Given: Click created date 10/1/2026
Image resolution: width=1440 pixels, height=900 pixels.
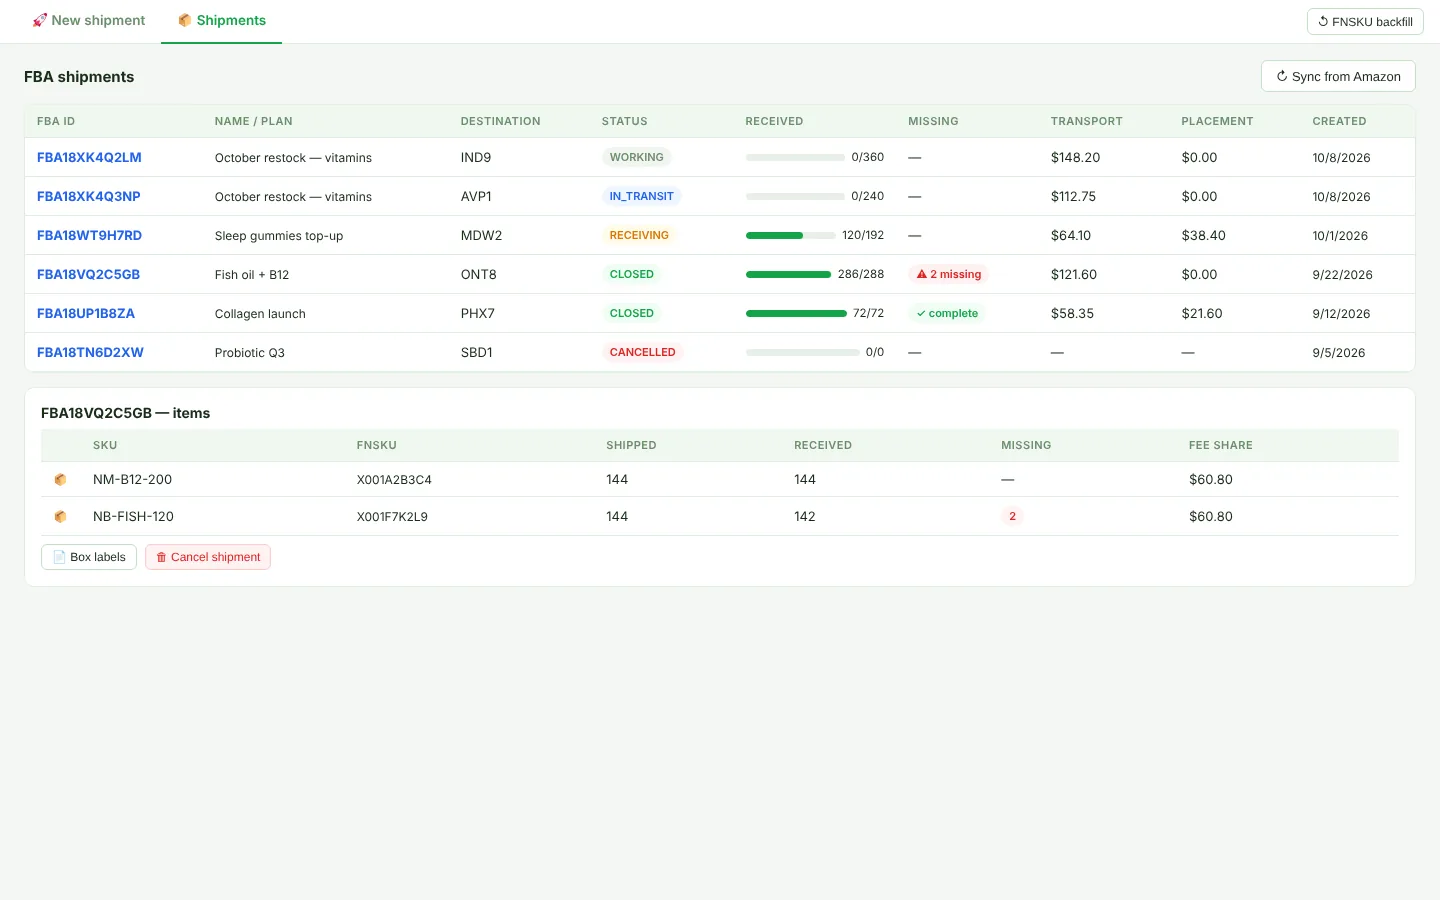Looking at the screenshot, I should pos(1340,236).
